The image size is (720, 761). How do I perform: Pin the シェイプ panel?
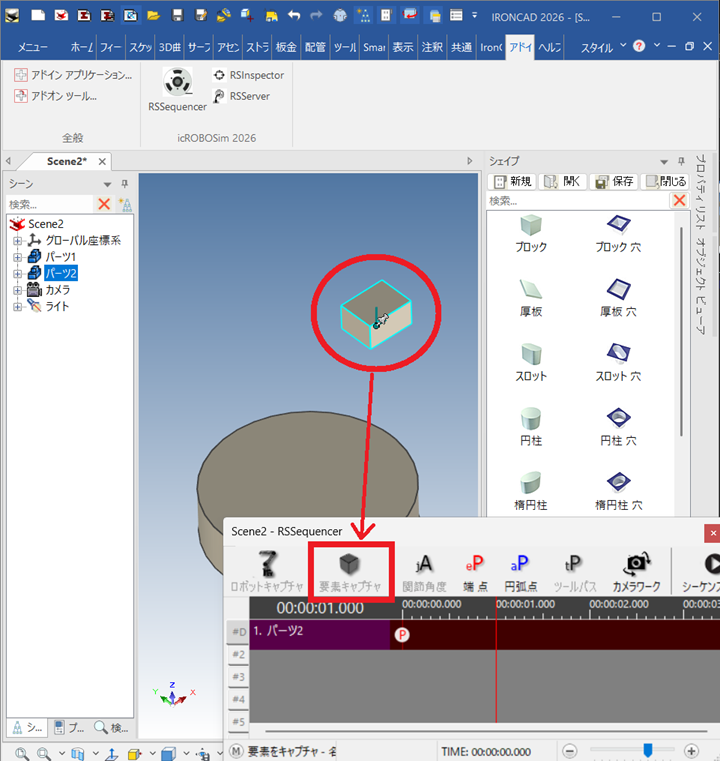click(681, 161)
